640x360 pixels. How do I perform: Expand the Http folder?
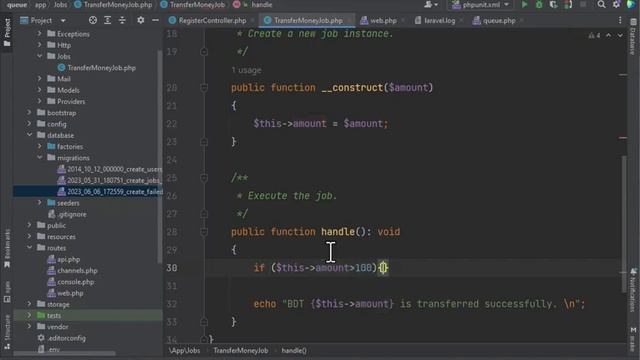[40, 44]
